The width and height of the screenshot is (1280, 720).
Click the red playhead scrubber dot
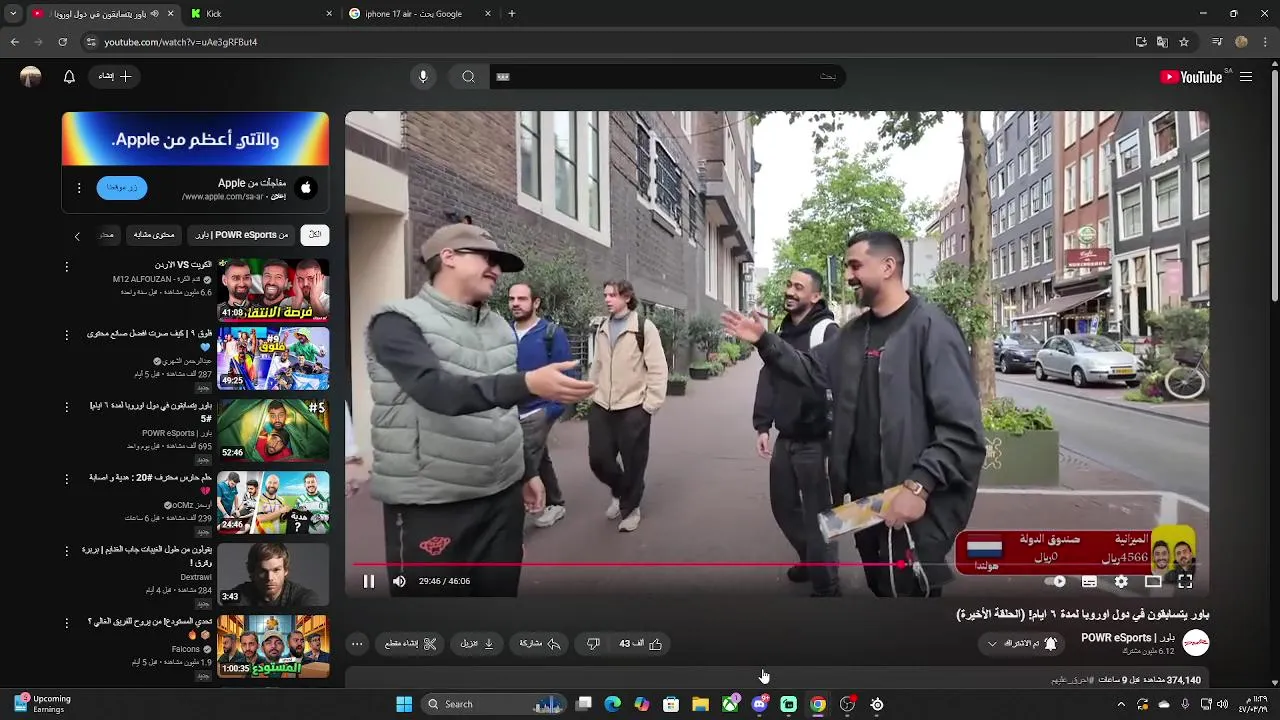[901, 564]
